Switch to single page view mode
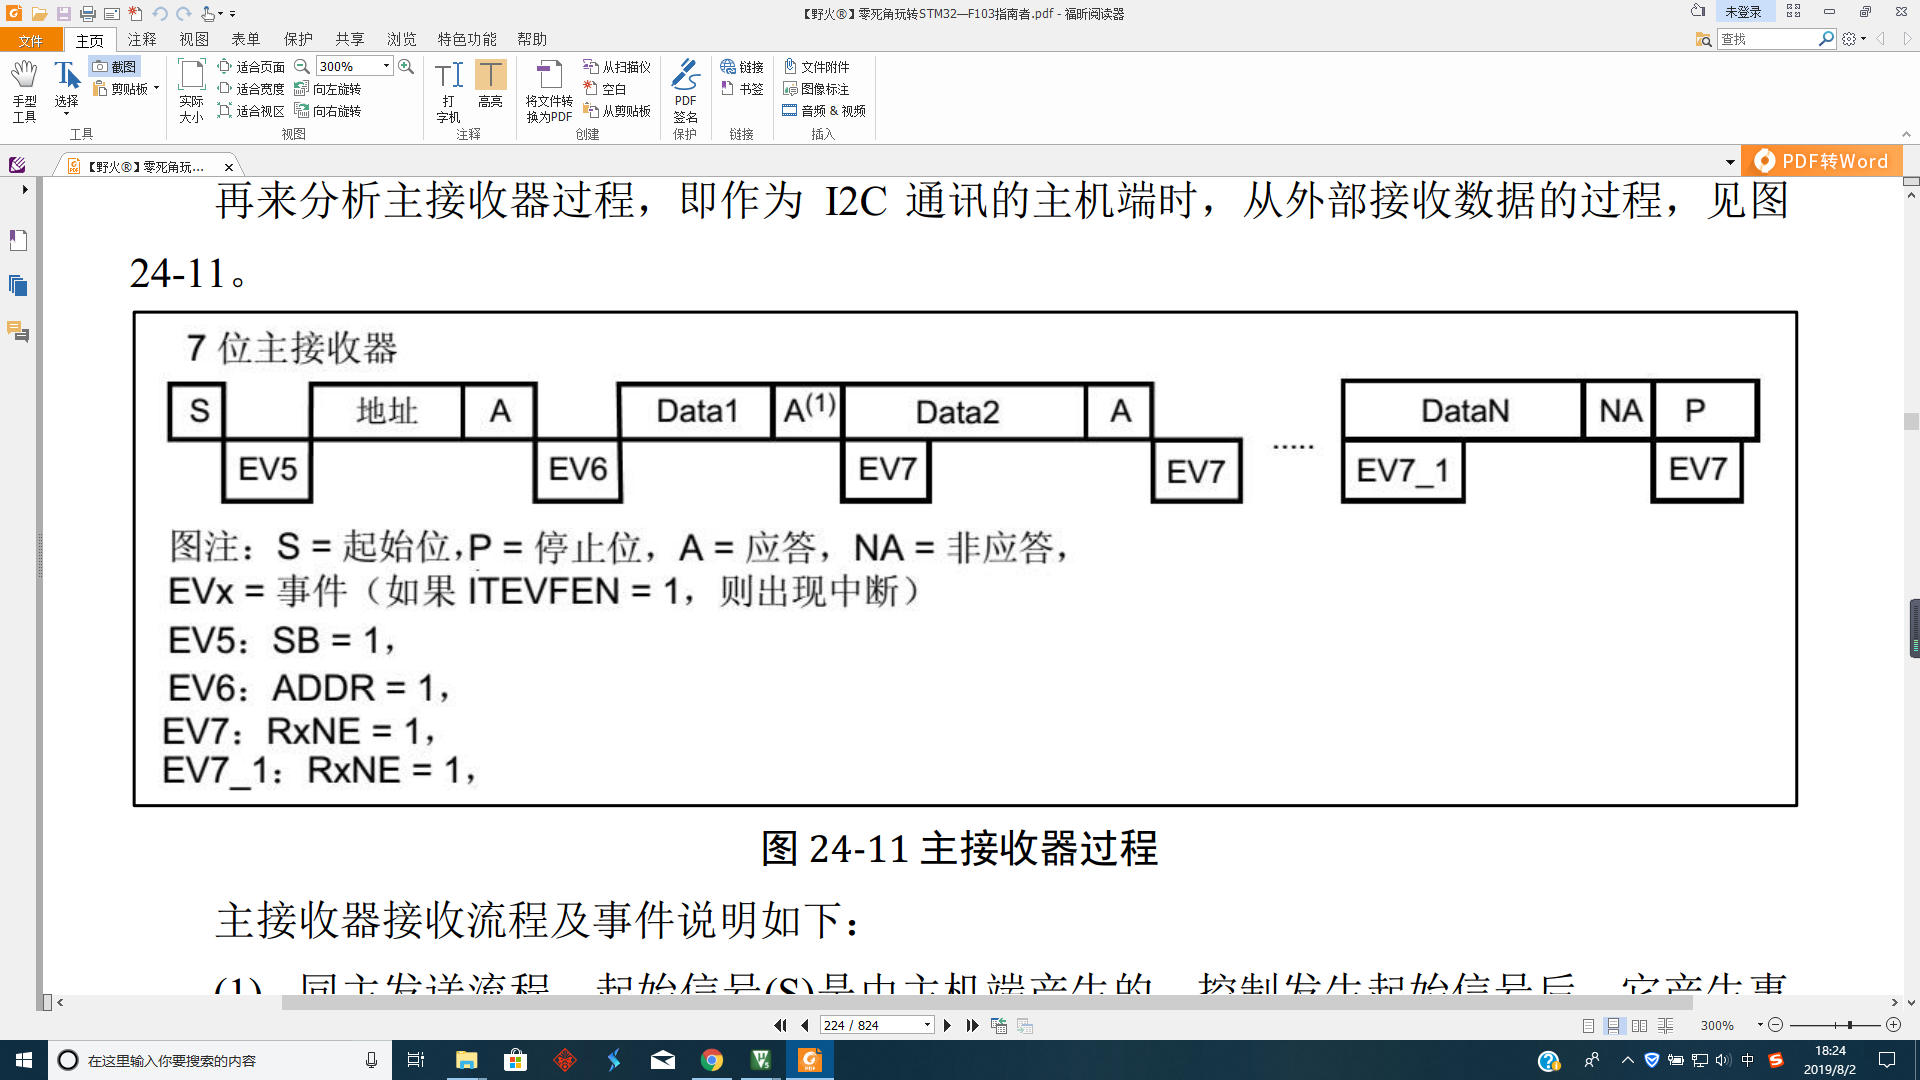 coord(1589,1025)
